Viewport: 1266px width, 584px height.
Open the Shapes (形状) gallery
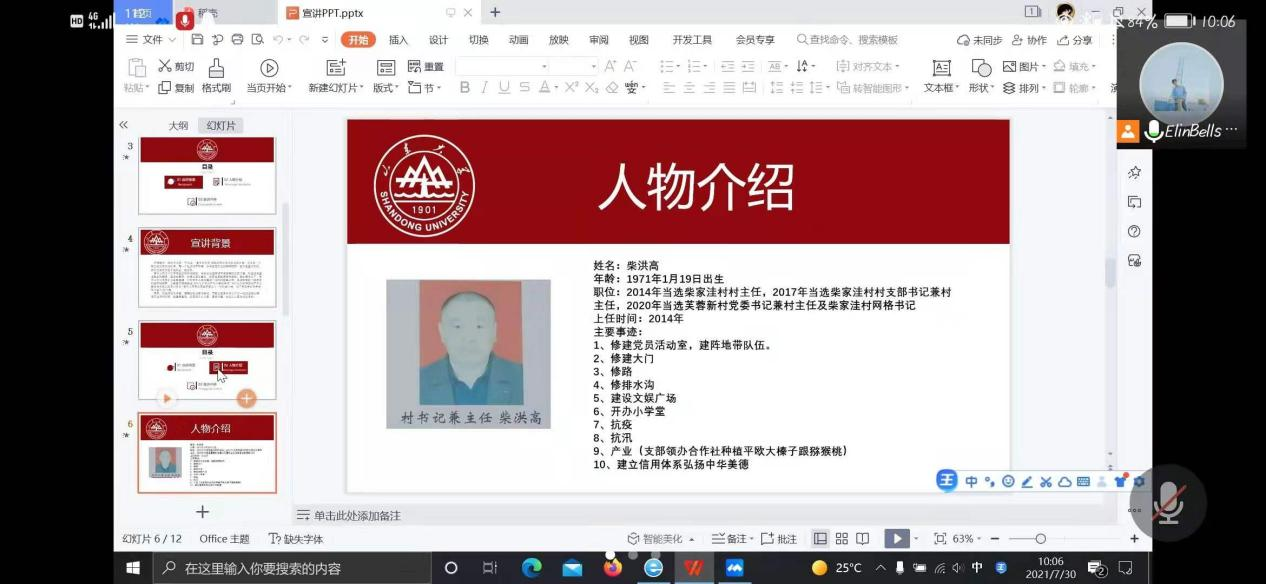point(981,68)
